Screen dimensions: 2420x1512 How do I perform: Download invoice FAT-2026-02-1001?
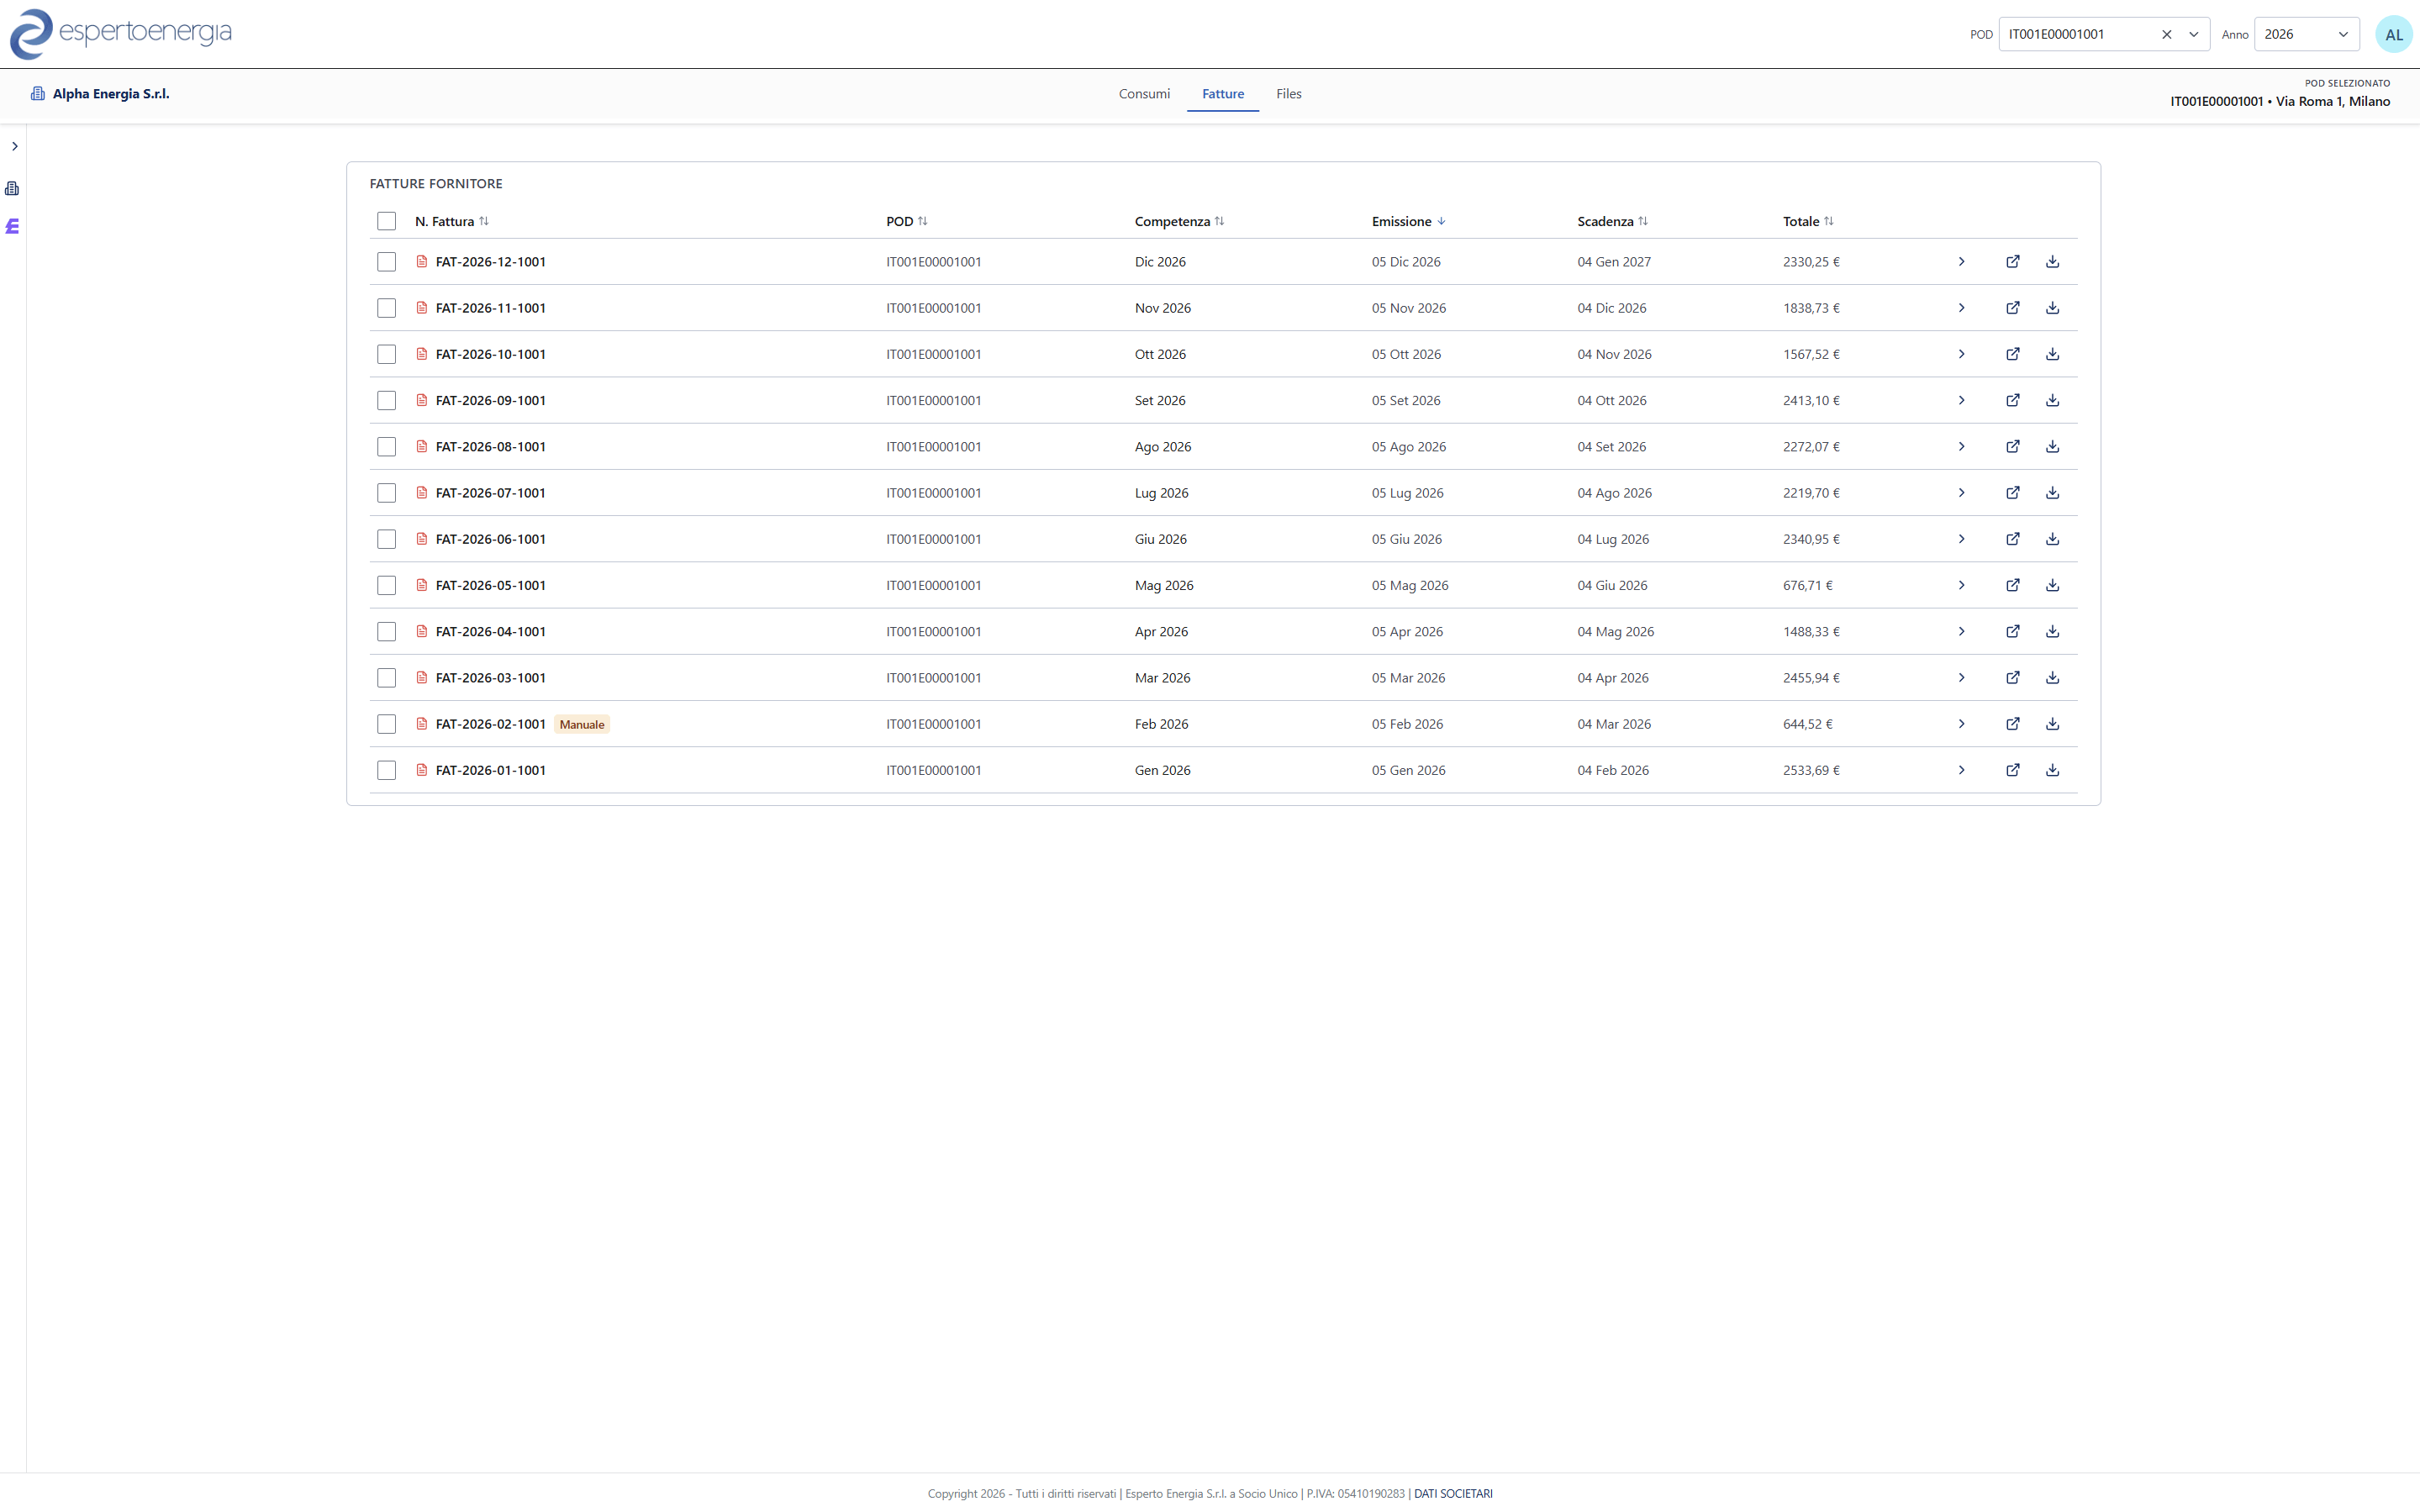click(x=2052, y=724)
